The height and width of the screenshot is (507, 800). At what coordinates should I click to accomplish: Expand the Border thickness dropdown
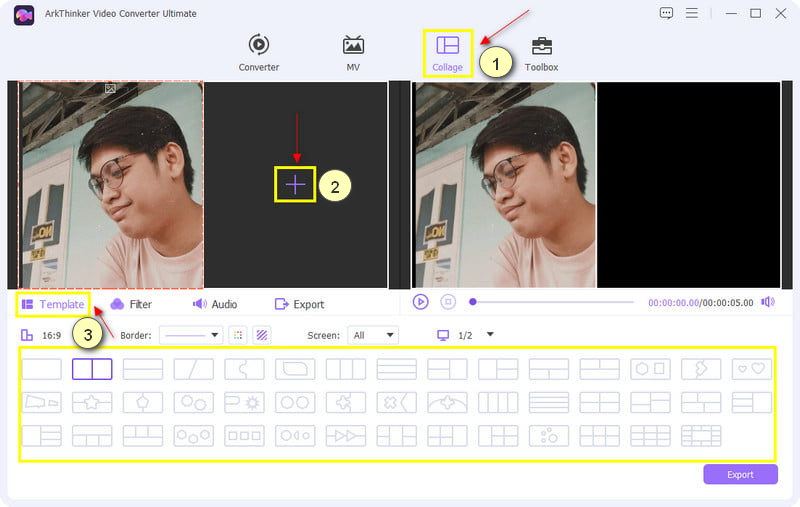(x=191, y=335)
